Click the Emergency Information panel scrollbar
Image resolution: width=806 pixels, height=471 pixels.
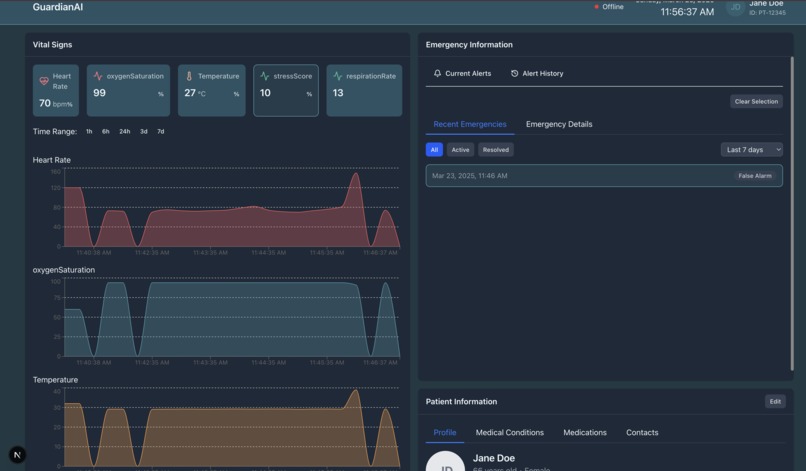click(x=792, y=213)
